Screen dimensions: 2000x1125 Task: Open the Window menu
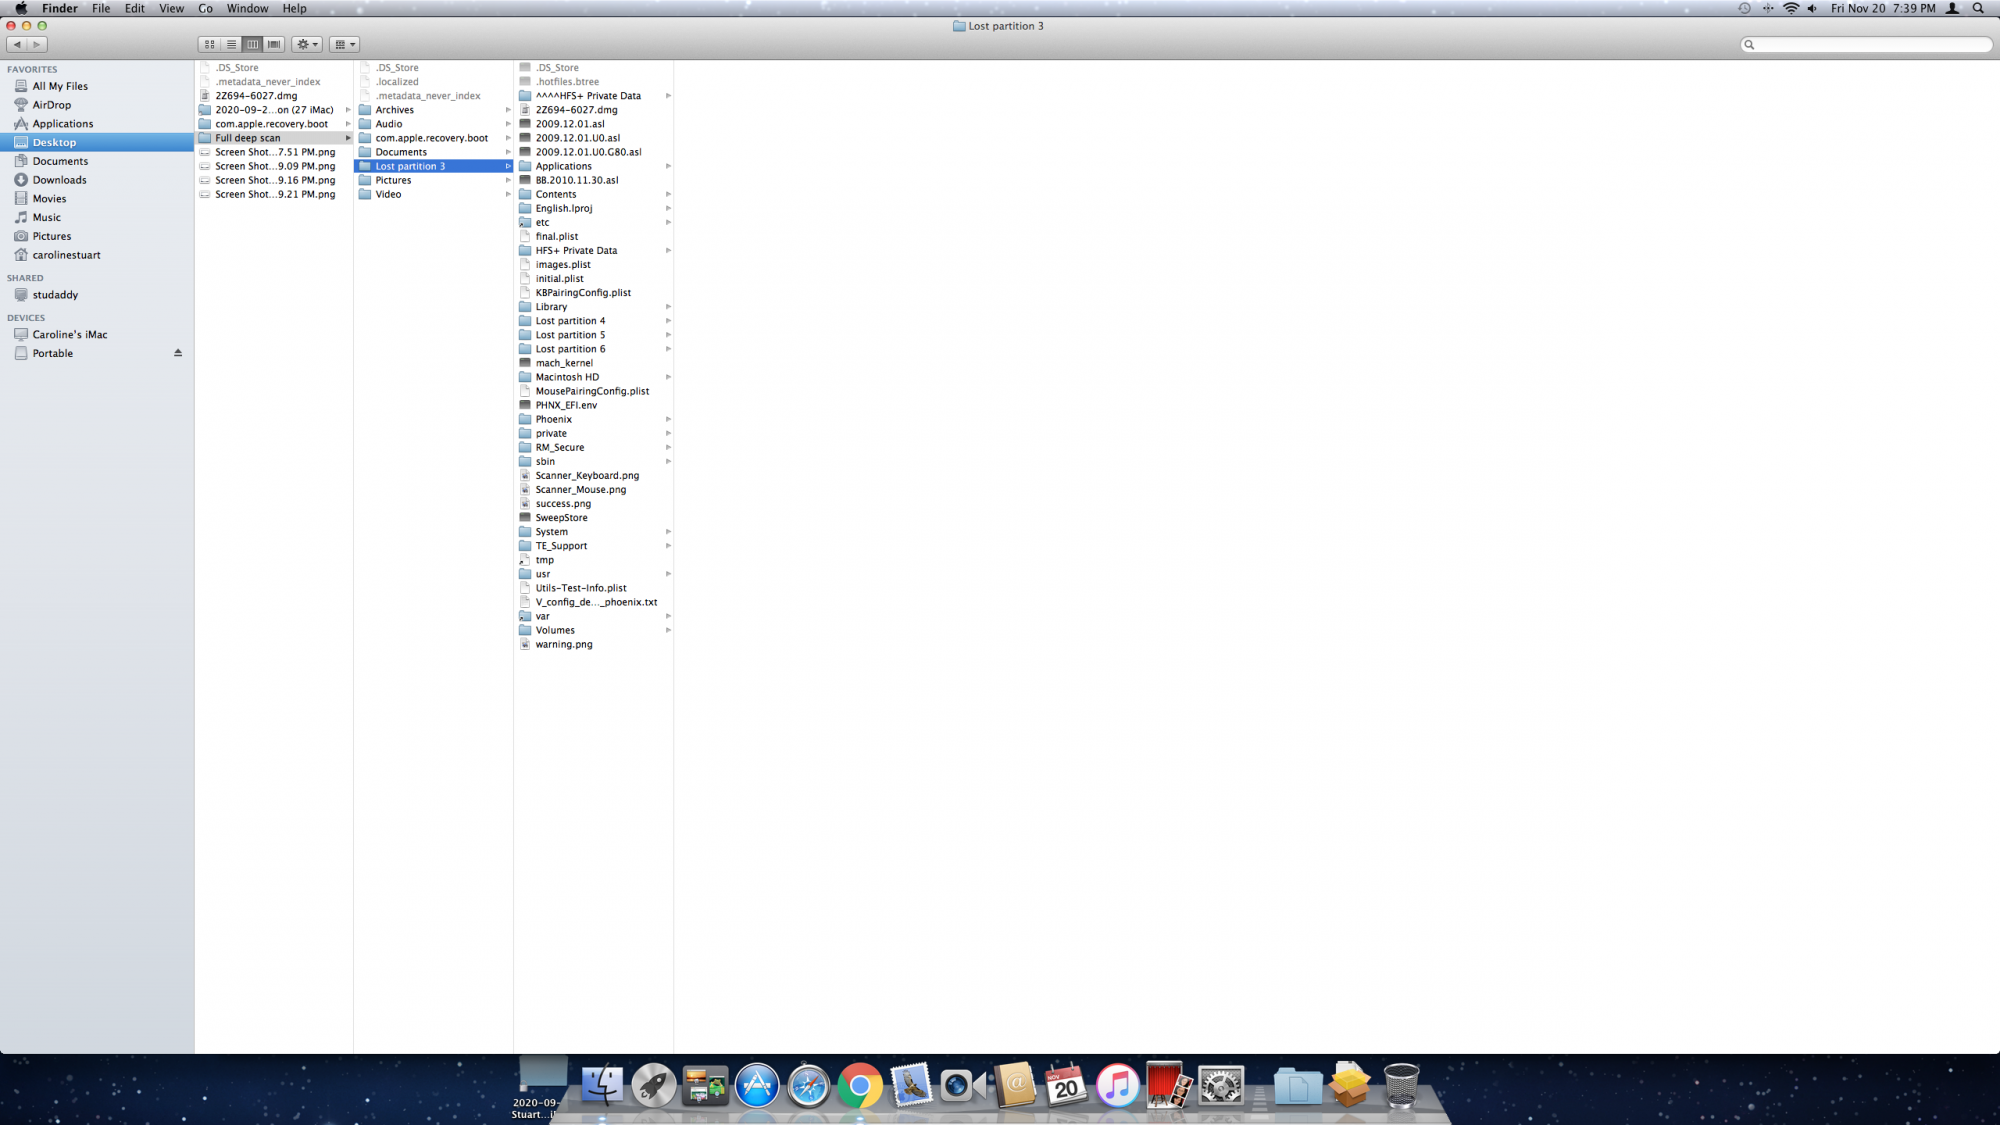[x=247, y=8]
